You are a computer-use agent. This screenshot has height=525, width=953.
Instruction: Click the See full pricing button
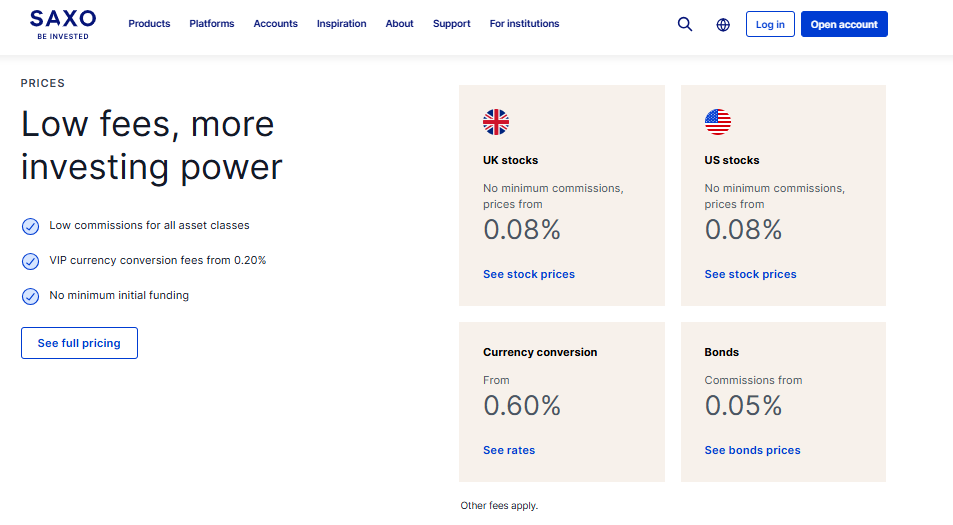click(79, 343)
